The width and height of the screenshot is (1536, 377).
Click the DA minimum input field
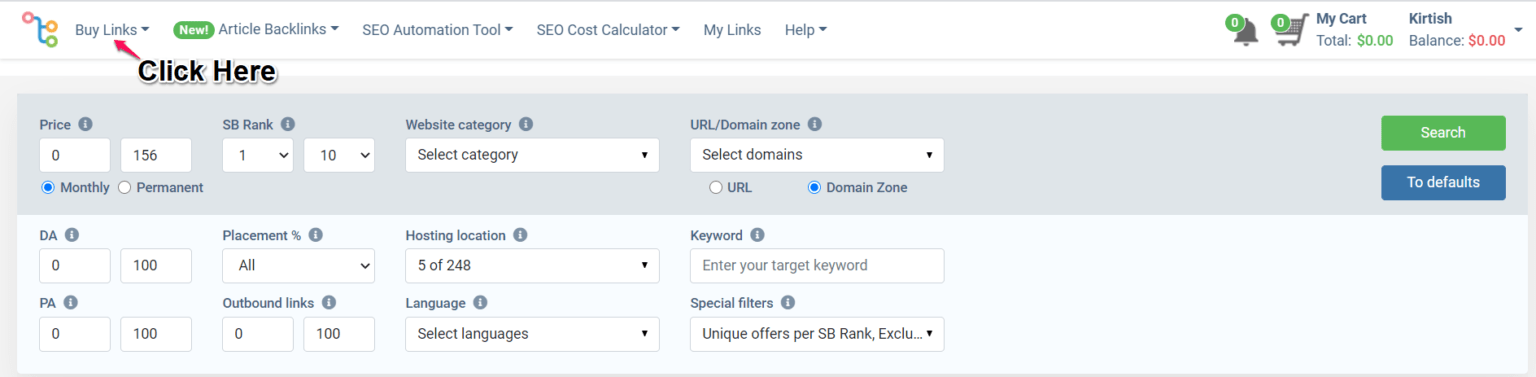(75, 265)
